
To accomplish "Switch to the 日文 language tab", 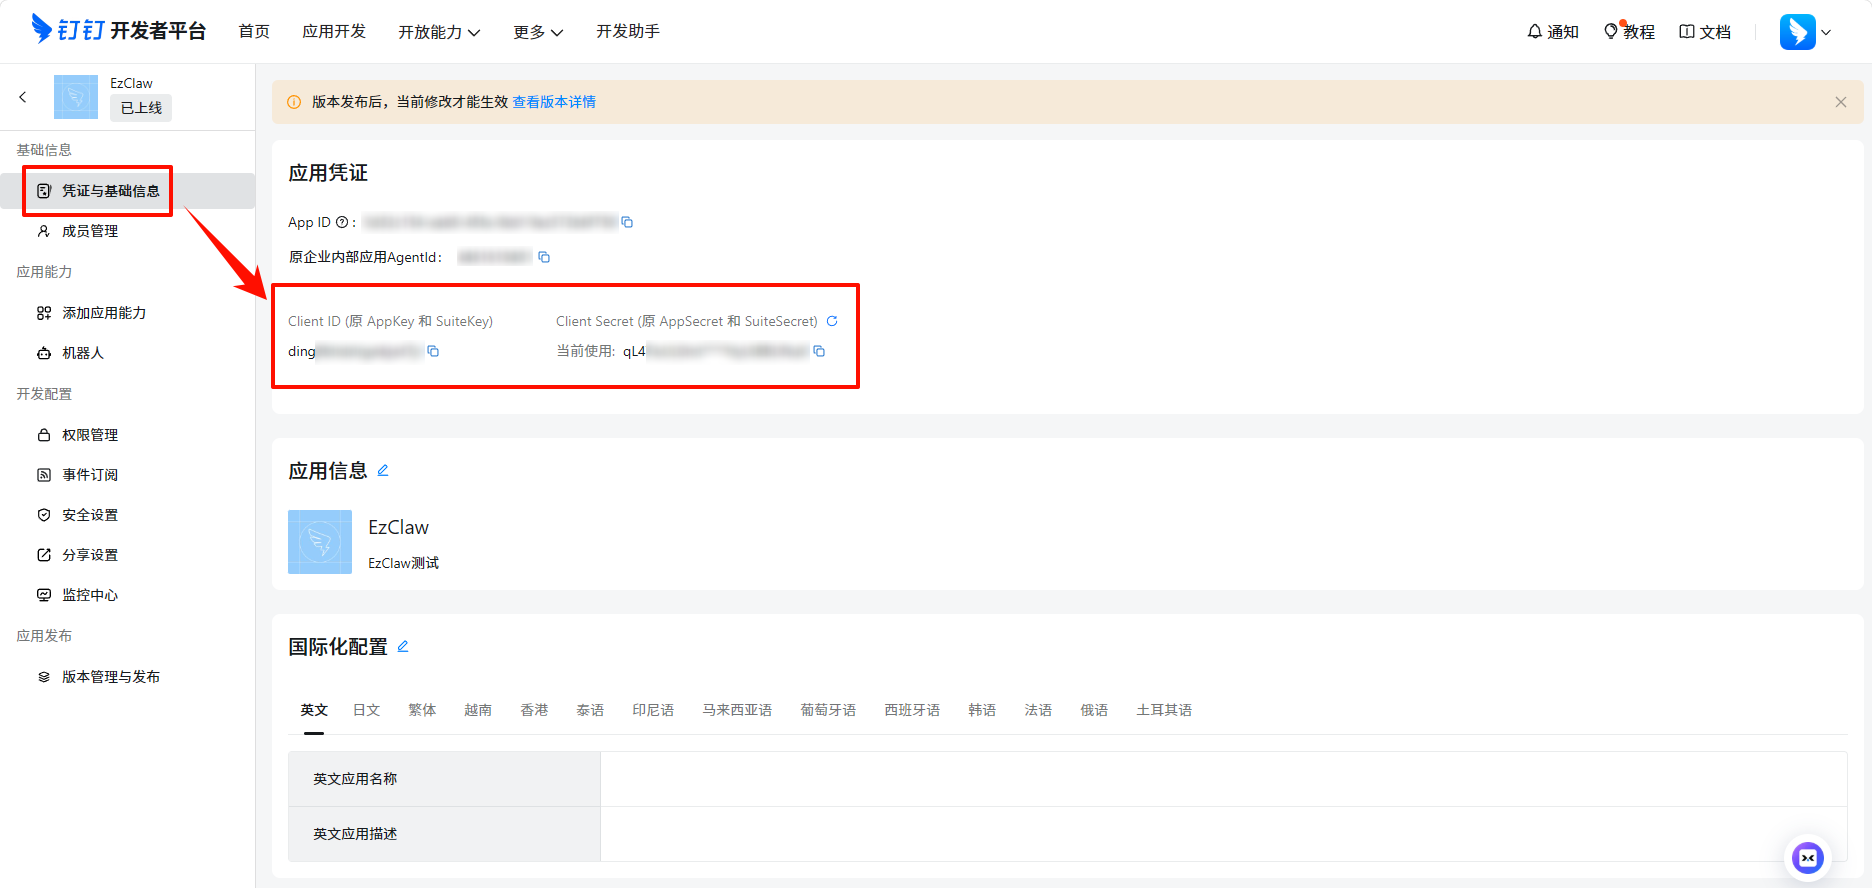I will 366,710.
